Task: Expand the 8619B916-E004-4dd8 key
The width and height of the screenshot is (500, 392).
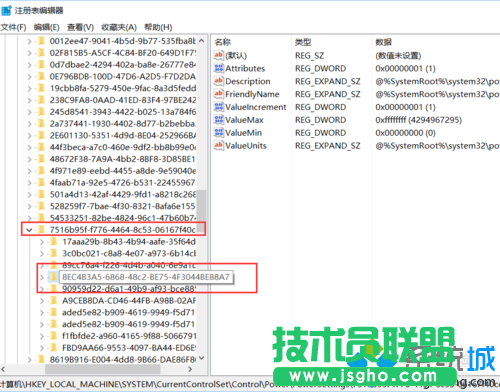Action: tap(29, 360)
